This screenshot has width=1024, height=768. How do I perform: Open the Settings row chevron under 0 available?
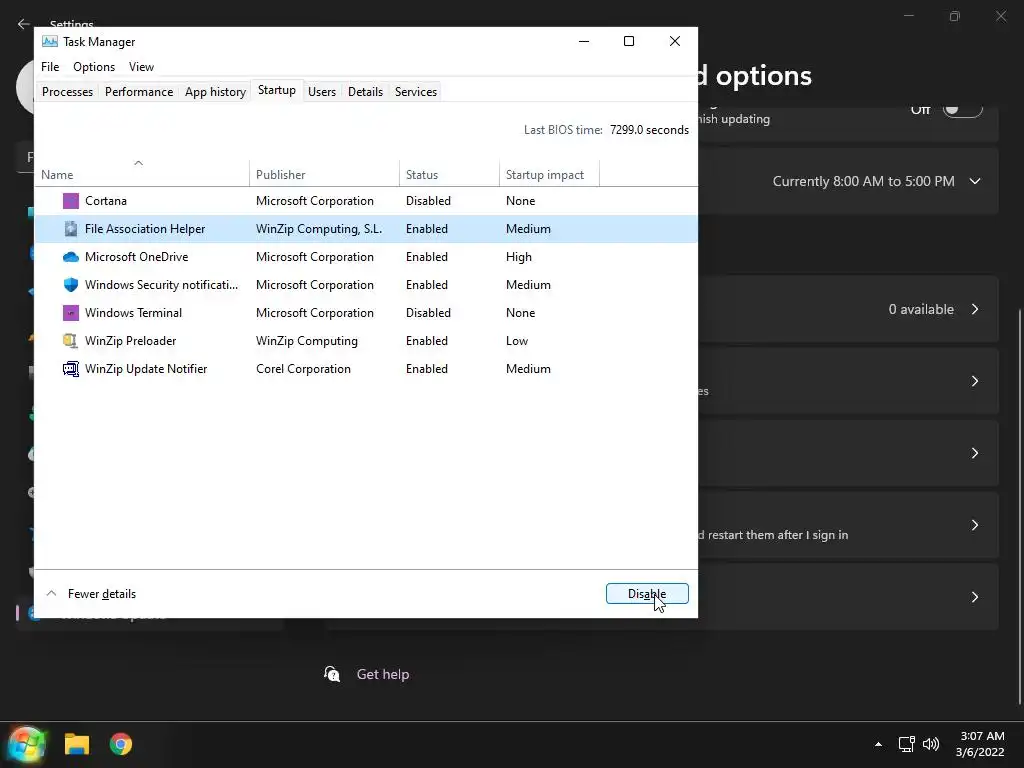tap(975, 381)
